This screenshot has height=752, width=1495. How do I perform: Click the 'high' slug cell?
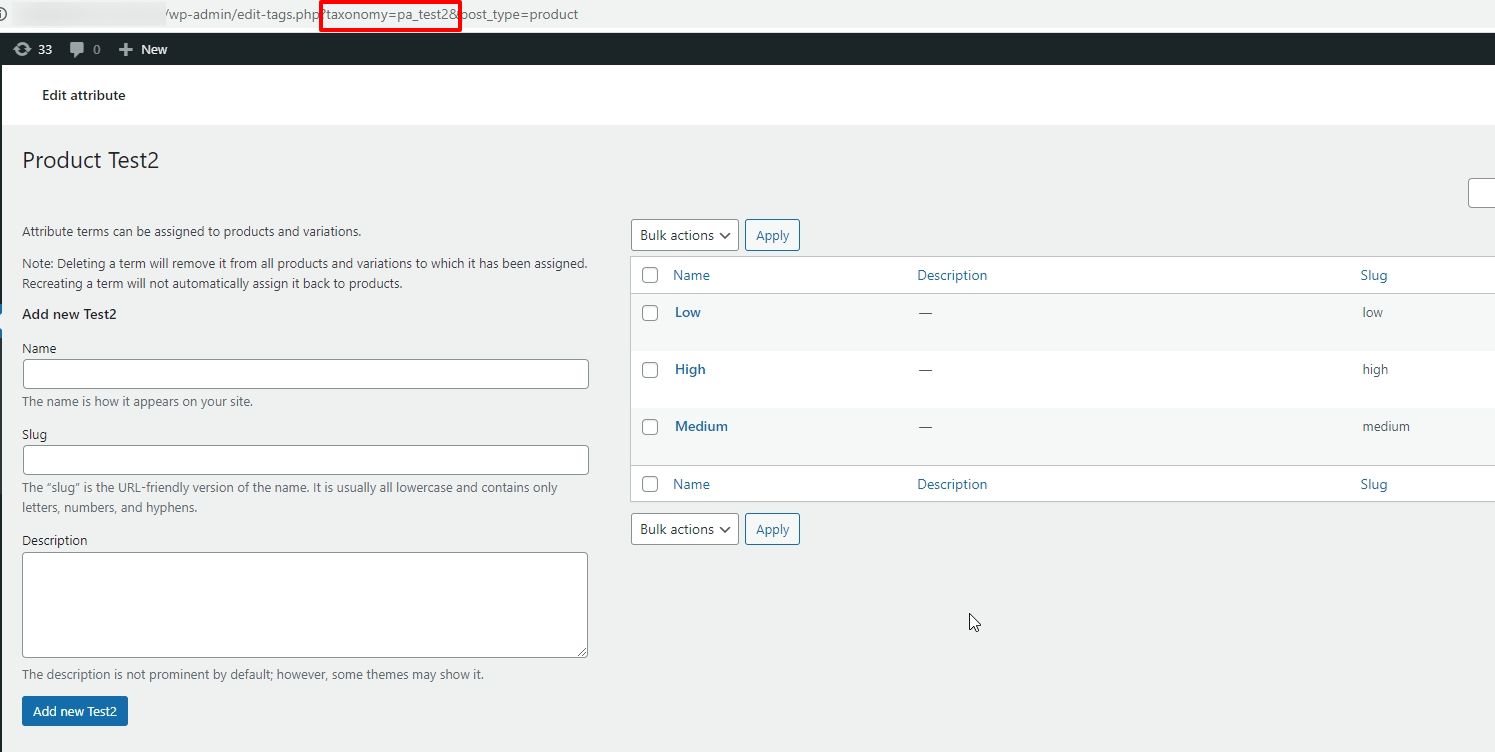click(x=1375, y=369)
